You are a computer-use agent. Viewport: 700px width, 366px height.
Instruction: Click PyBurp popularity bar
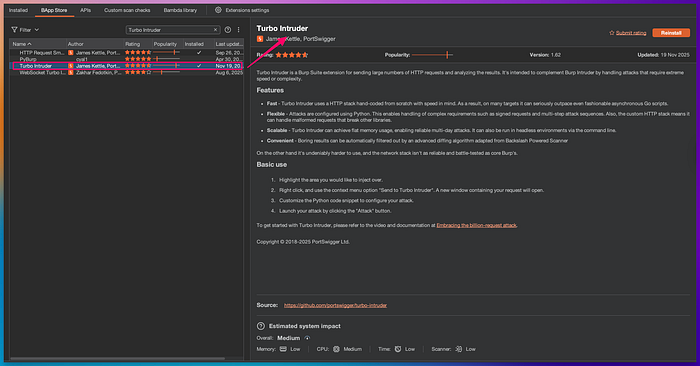[167, 59]
